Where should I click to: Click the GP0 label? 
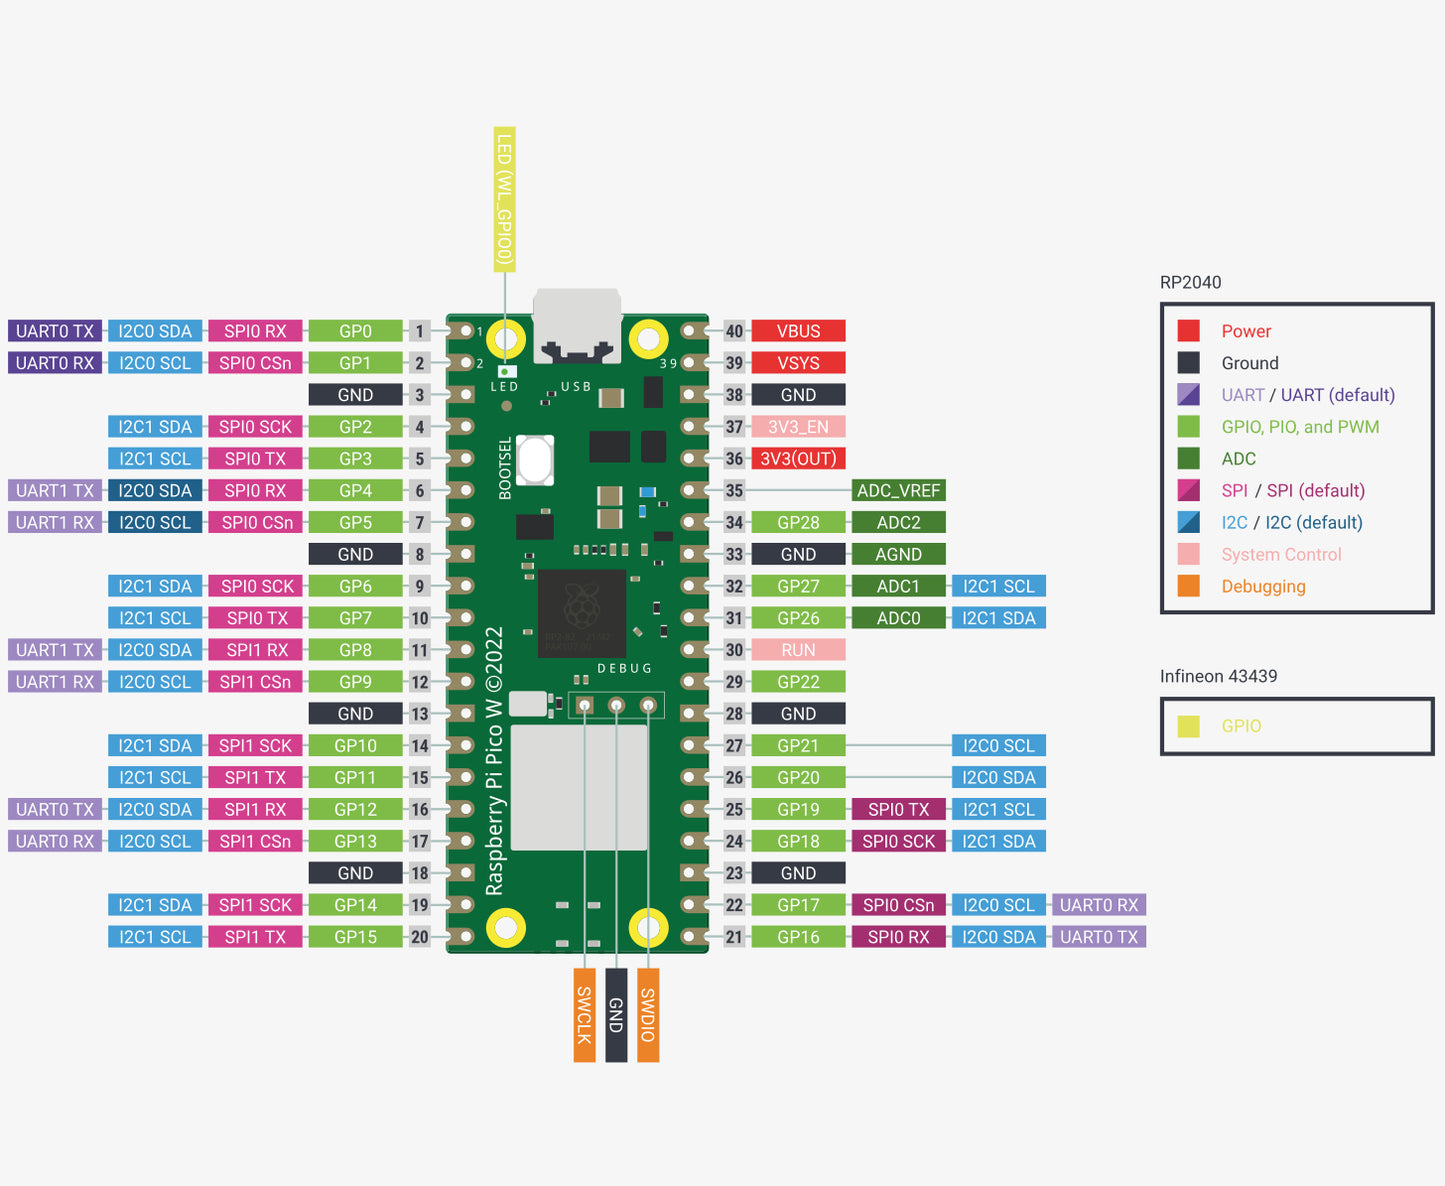(355, 331)
